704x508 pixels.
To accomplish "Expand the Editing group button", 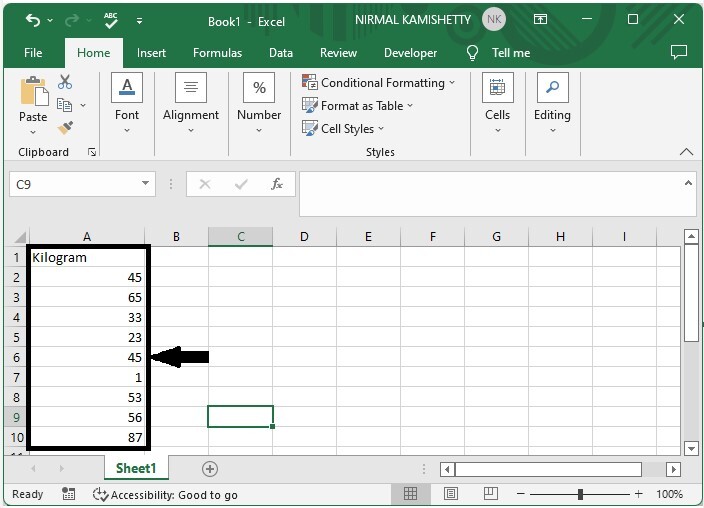I will click(x=552, y=104).
